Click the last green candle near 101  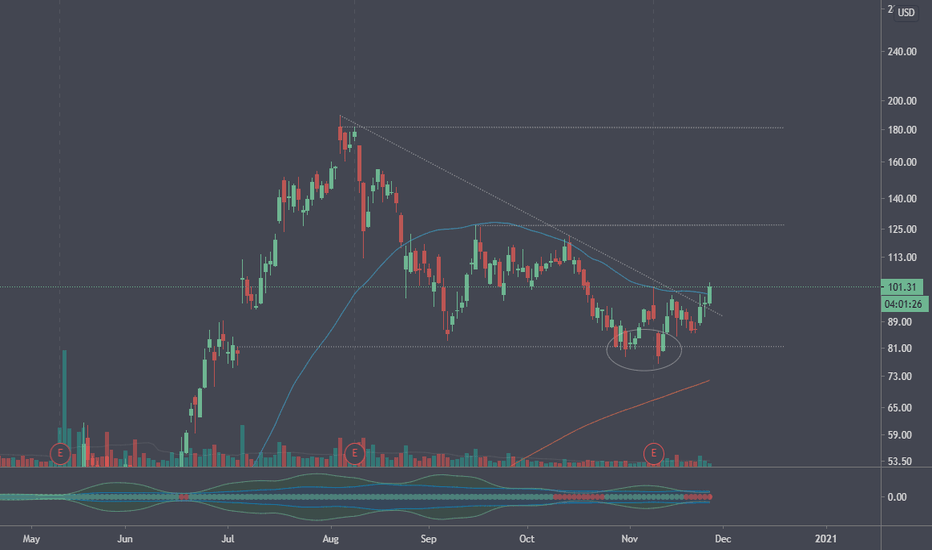[x=710, y=294]
